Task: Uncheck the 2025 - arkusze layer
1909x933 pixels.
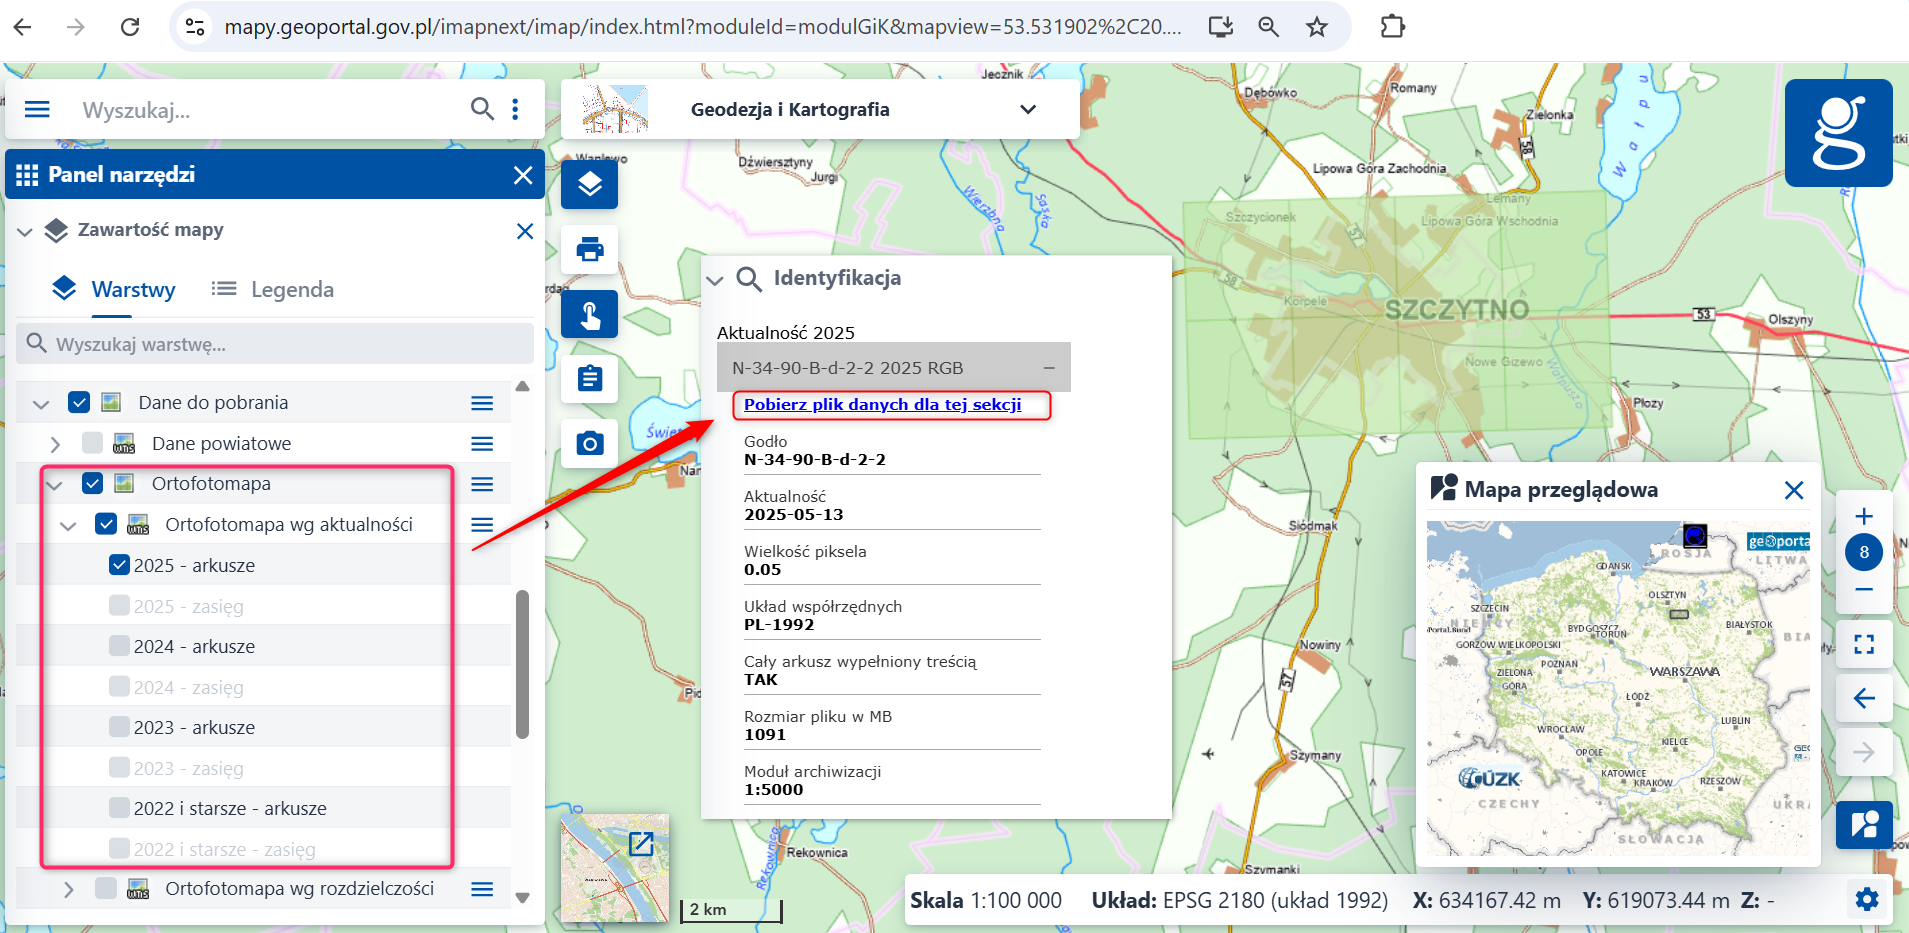Action: [119, 565]
